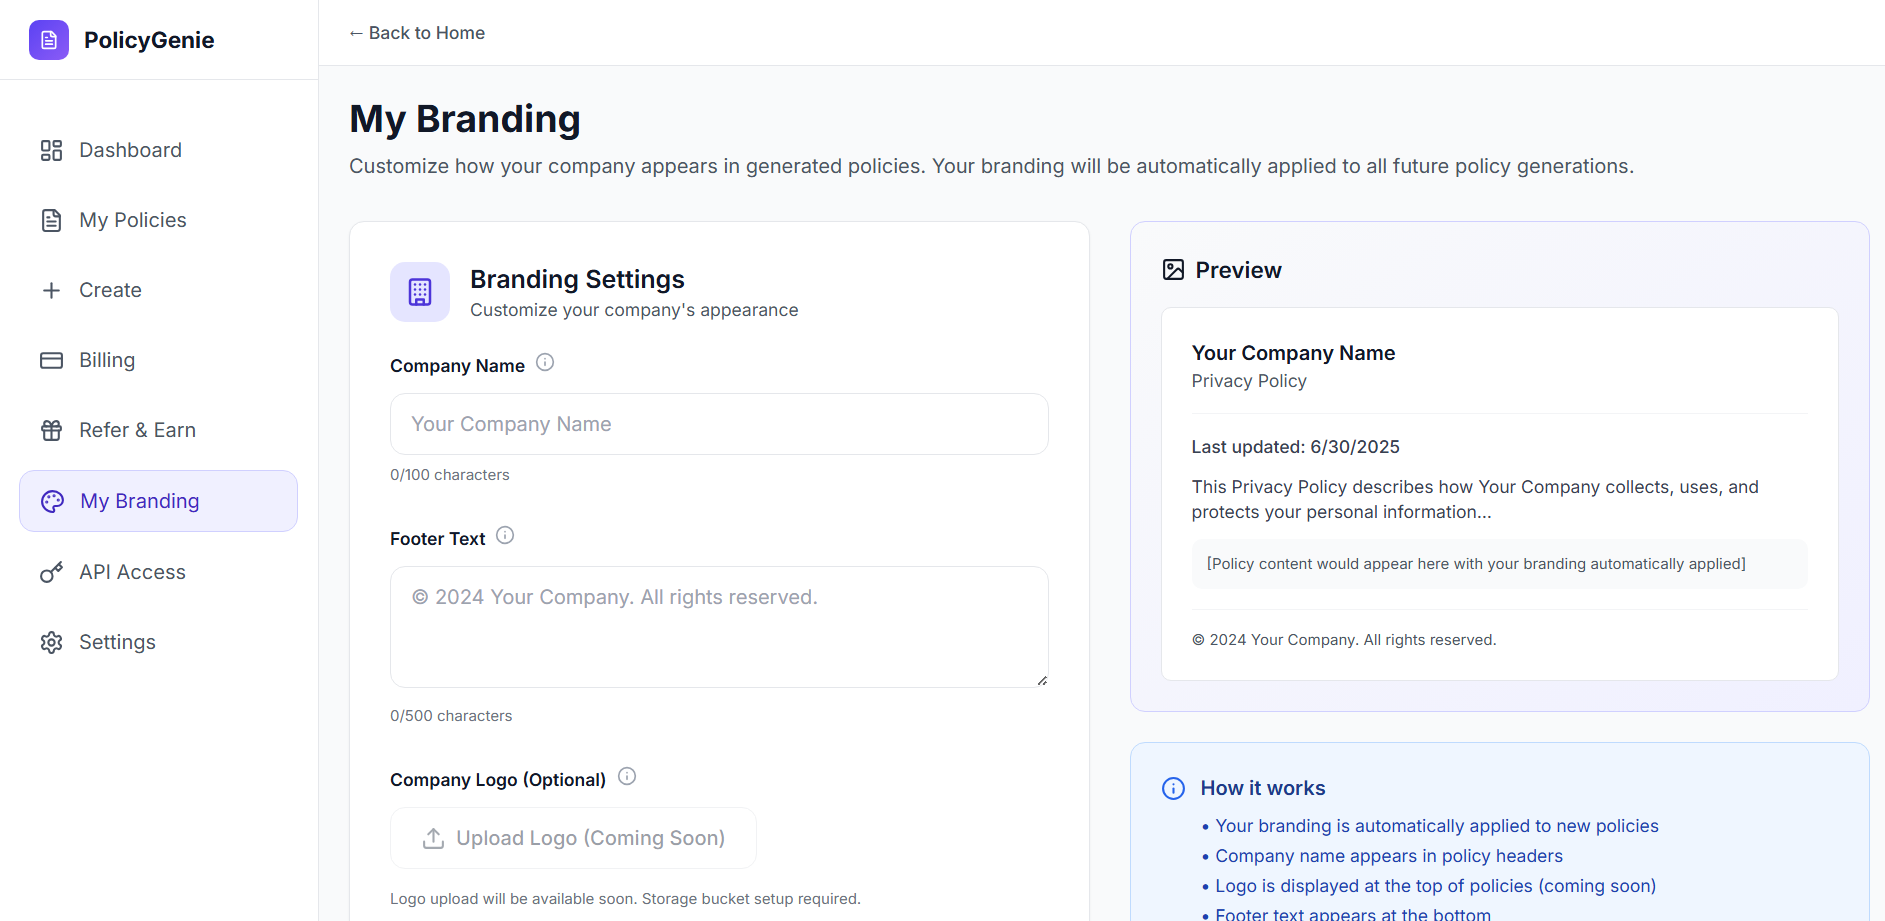Grab the Footer Text resize handle
The image size is (1885, 921).
[x=1042, y=681]
